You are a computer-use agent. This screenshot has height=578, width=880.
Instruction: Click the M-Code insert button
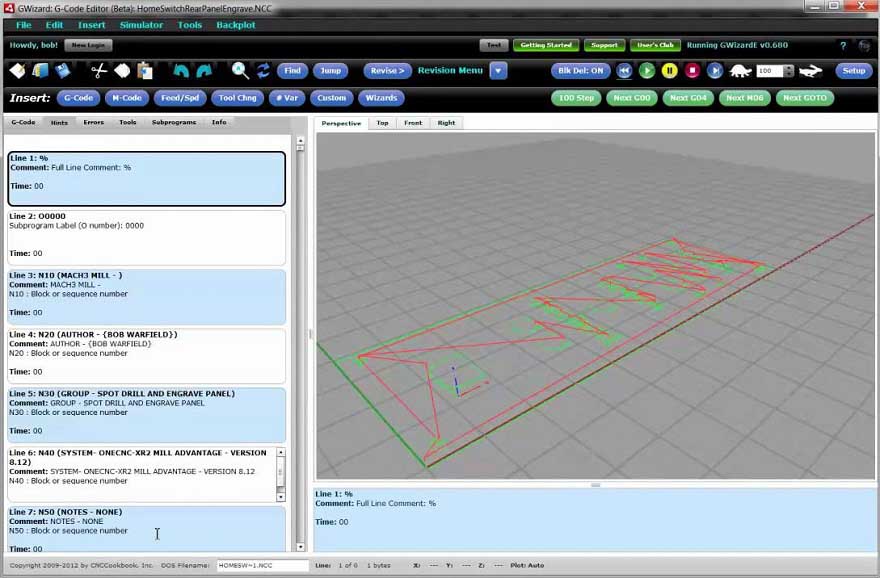coord(127,98)
